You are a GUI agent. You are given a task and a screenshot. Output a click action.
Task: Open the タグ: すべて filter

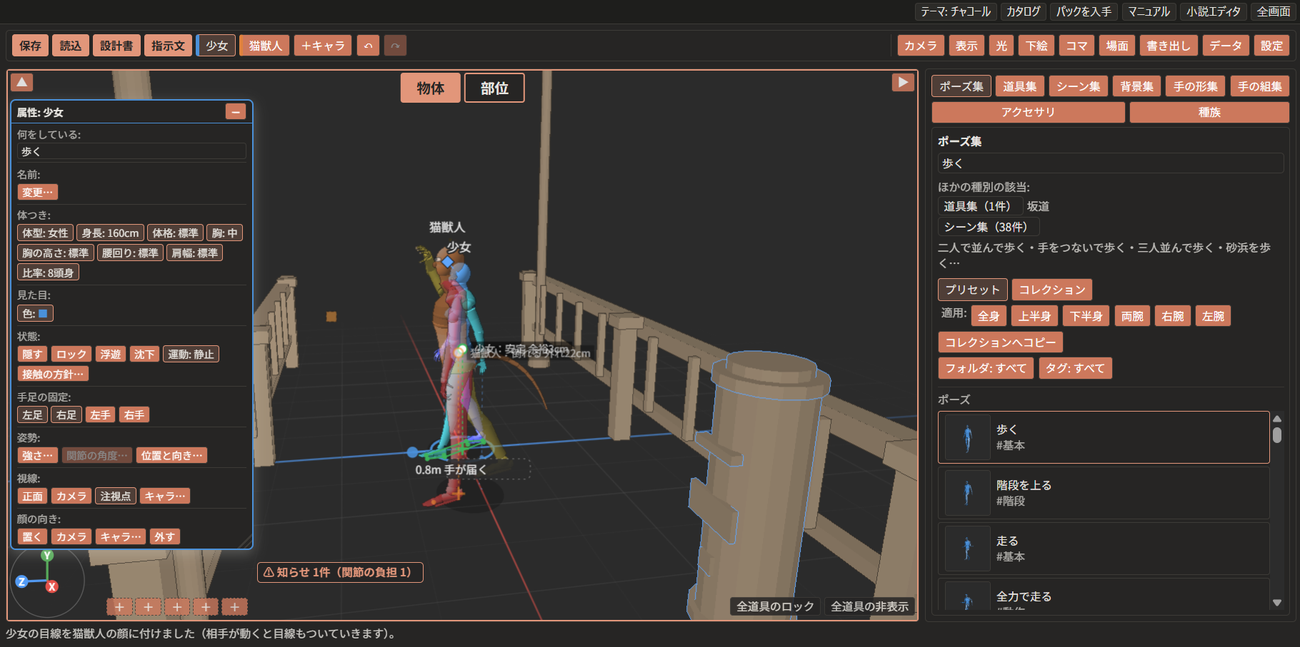(1075, 368)
